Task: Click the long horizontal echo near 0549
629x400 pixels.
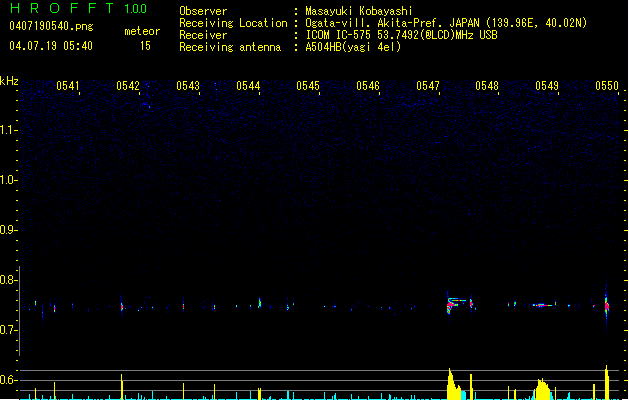Action: coord(542,305)
